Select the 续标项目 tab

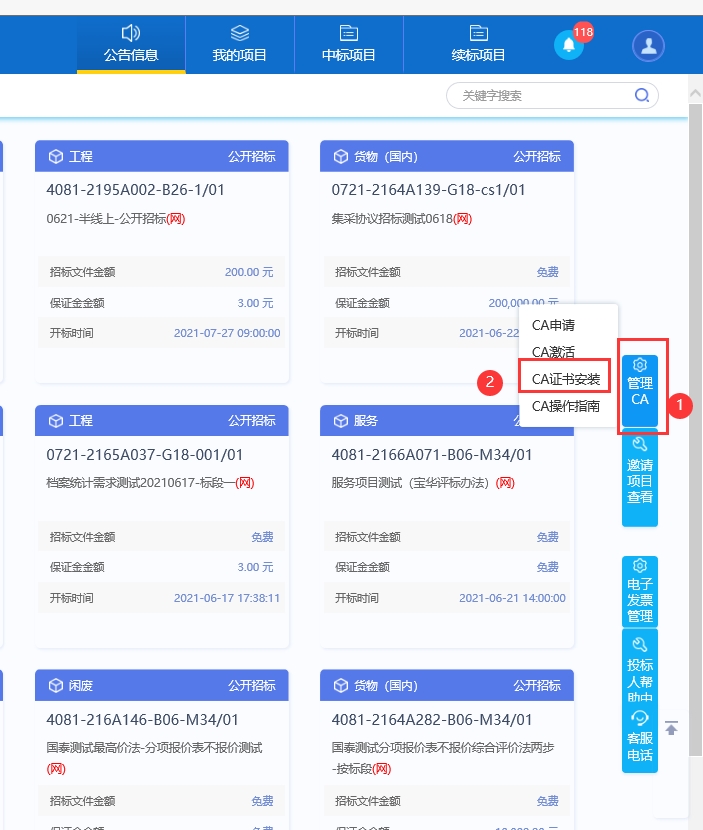click(479, 45)
